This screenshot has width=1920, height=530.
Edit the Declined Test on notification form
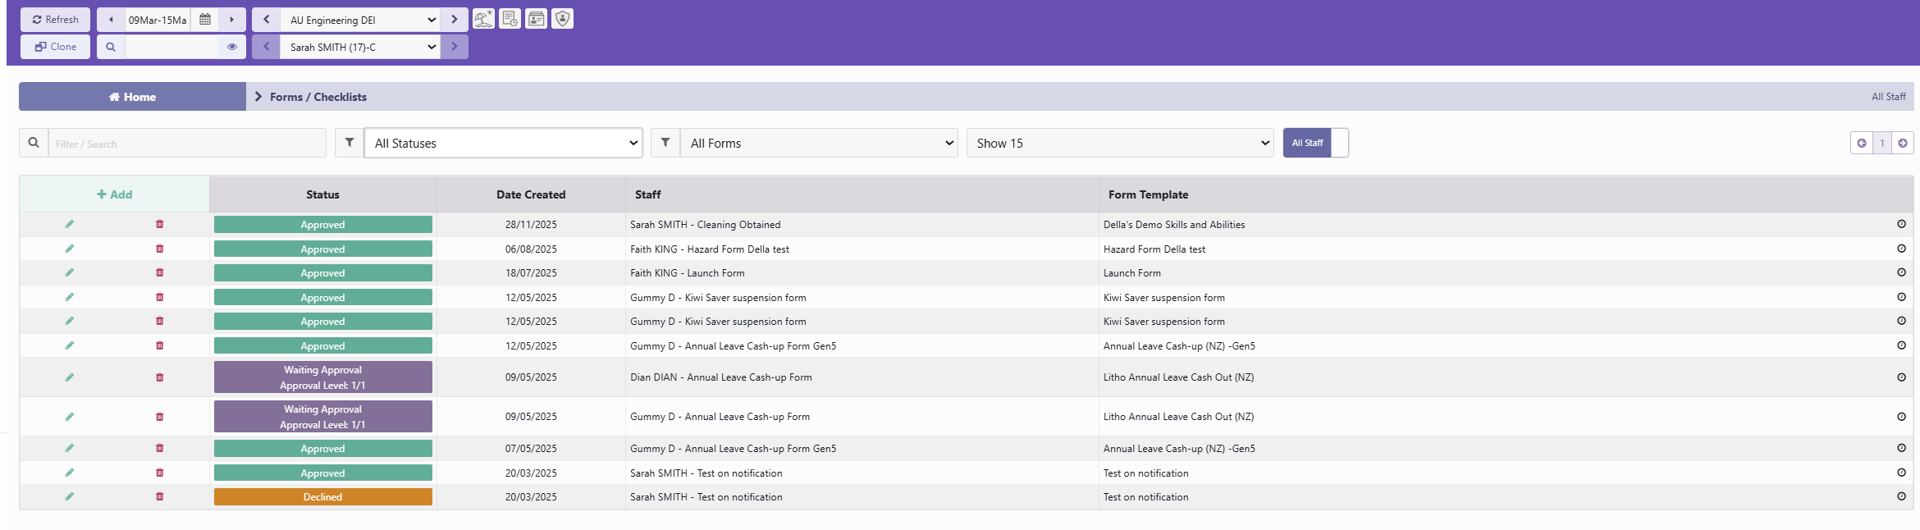pos(69,496)
